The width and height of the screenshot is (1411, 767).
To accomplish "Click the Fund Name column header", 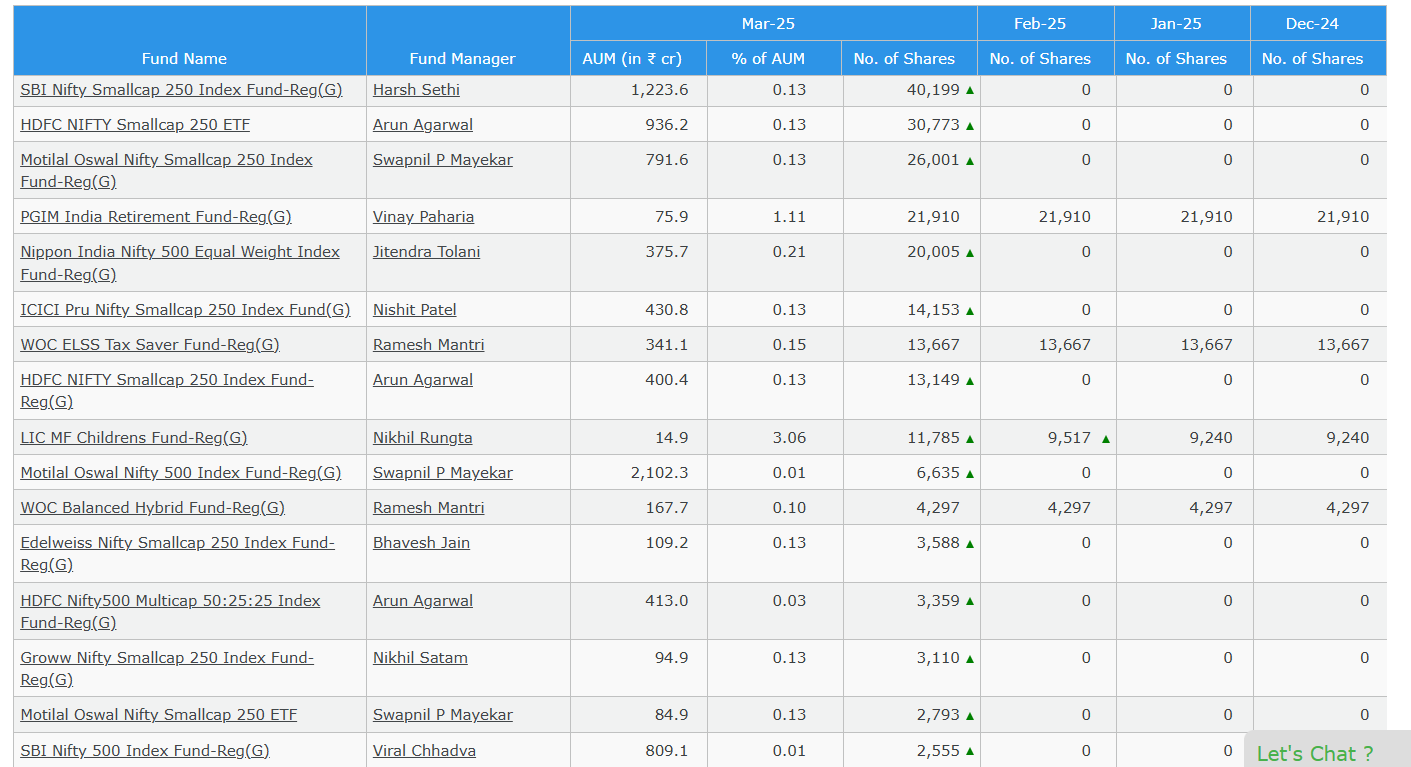I will [184, 59].
